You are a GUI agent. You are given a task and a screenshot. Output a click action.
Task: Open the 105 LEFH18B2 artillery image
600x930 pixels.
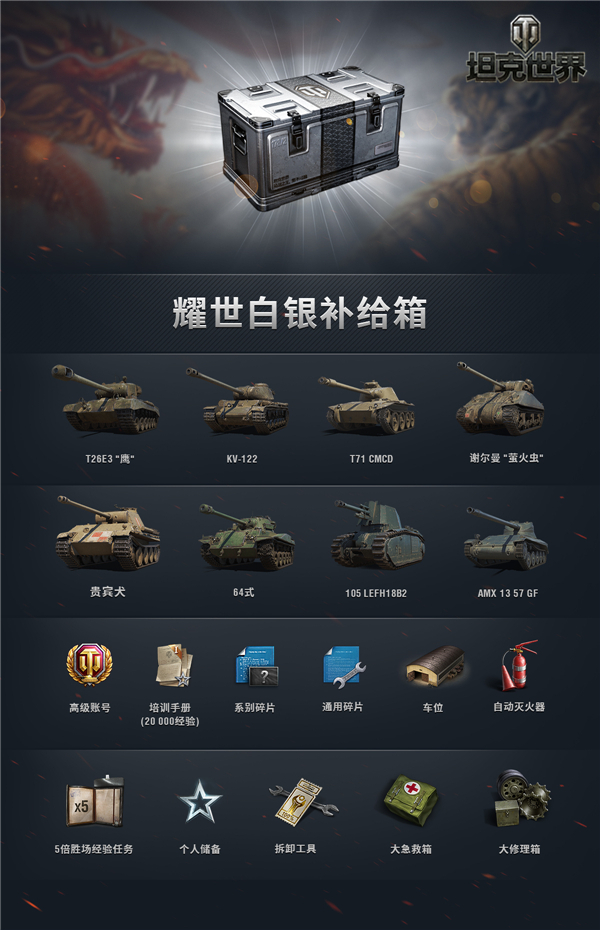378,534
